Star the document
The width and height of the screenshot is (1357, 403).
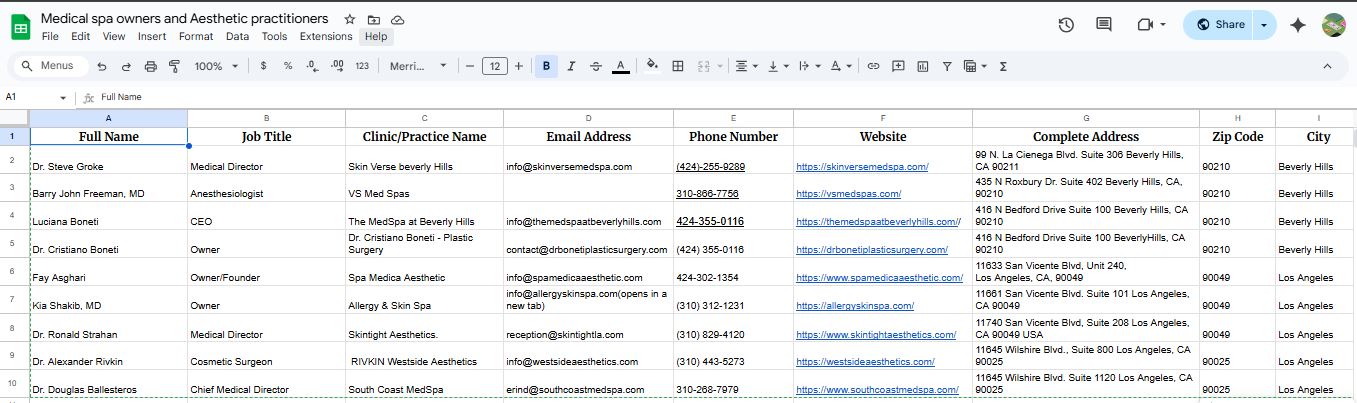(x=349, y=19)
